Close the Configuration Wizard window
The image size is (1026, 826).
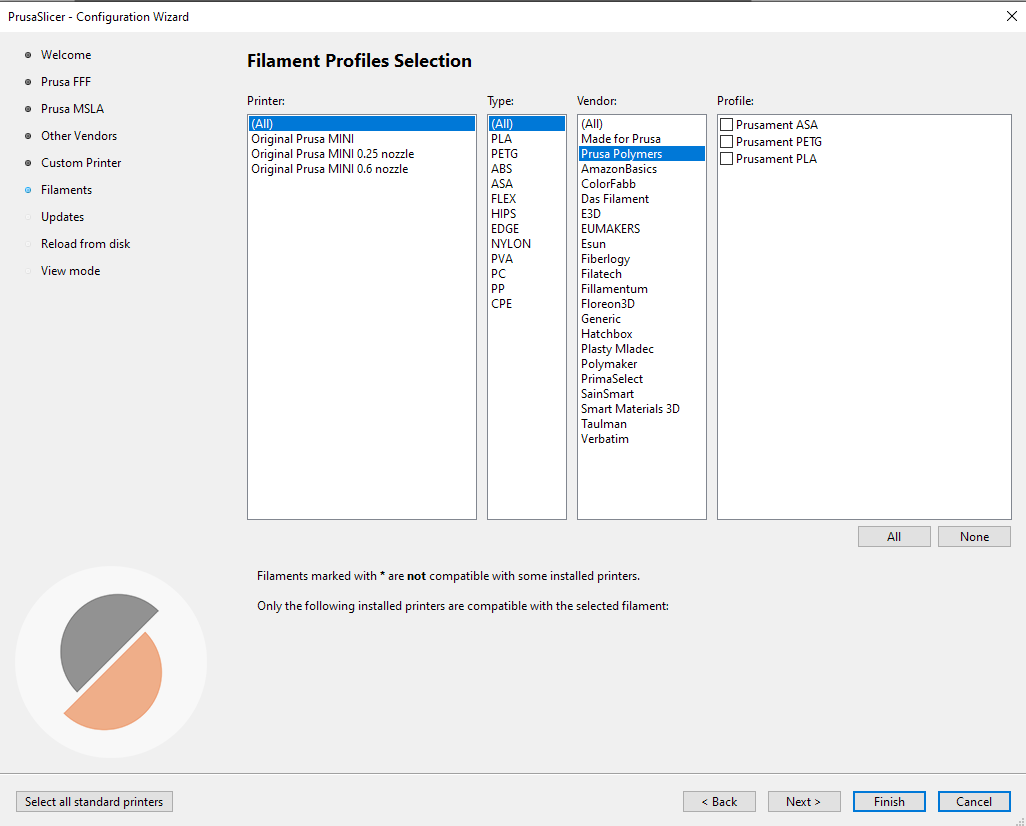[1012, 16]
